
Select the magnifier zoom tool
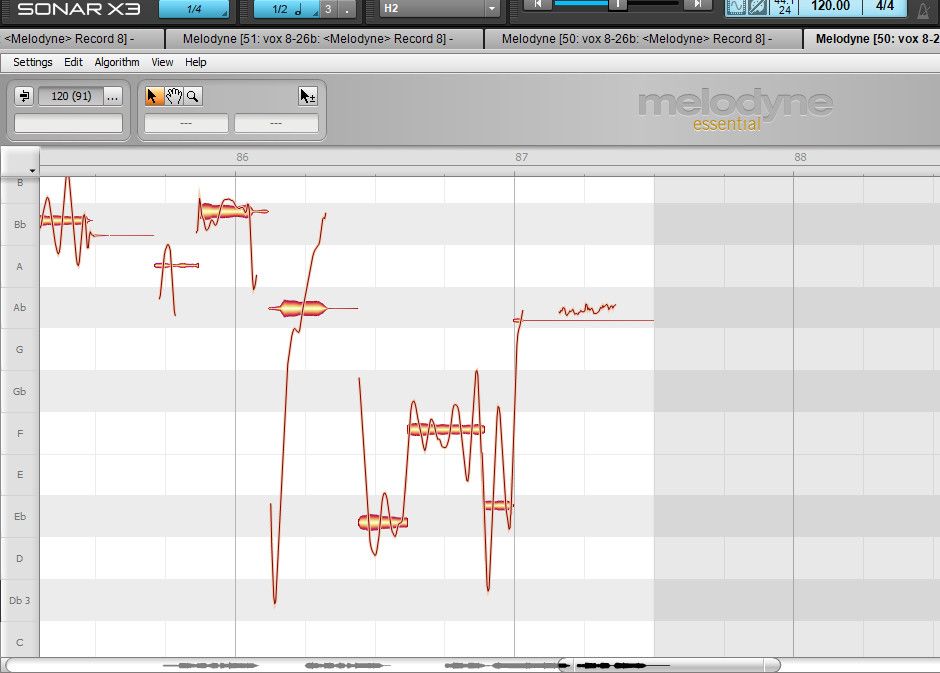pos(192,96)
